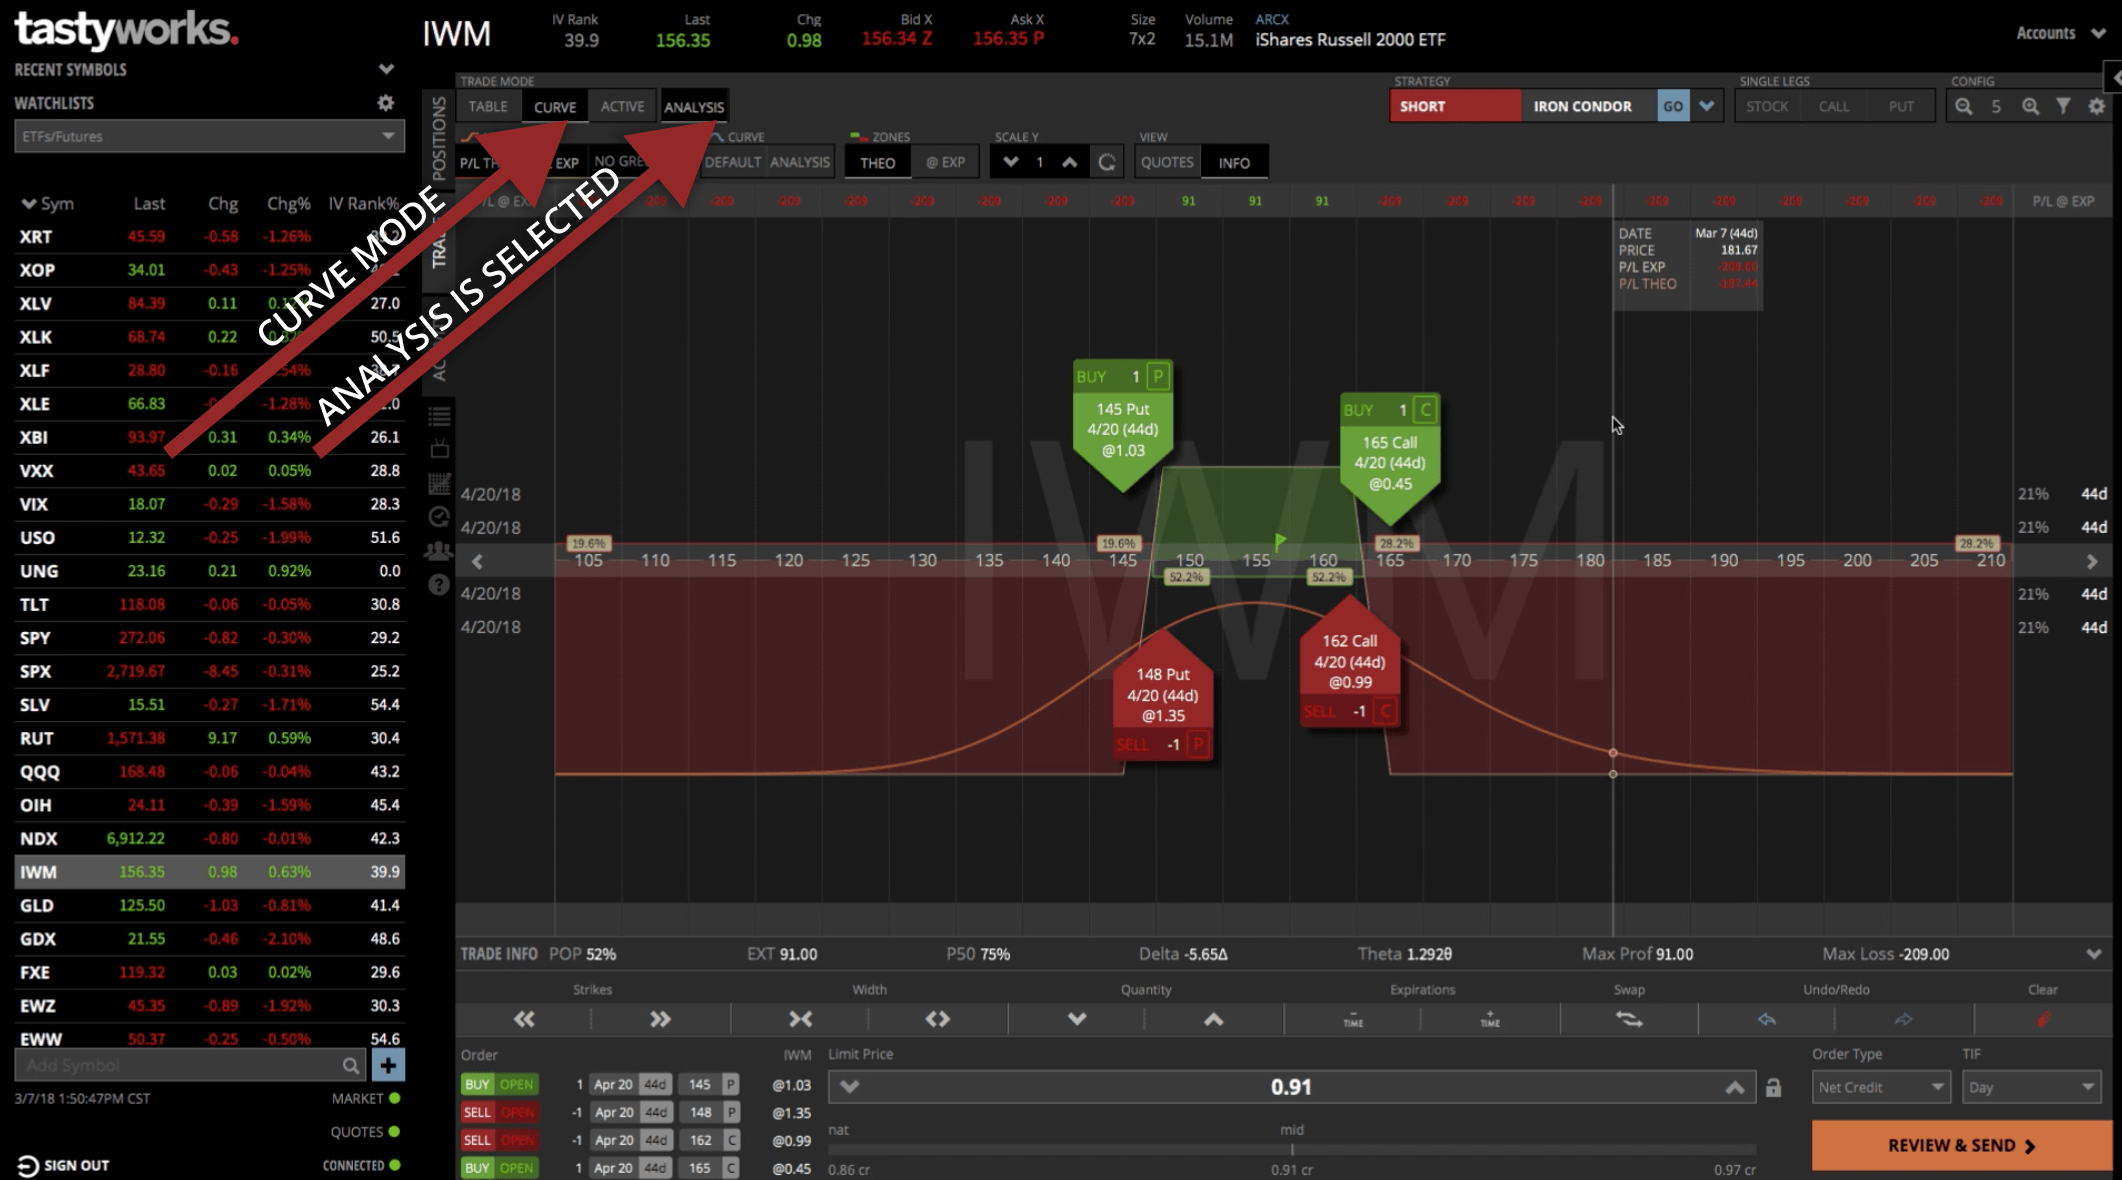Widen the spread width icon
Image resolution: width=2122 pixels, height=1180 pixels.
pyautogui.click(x=937, y=1019)
